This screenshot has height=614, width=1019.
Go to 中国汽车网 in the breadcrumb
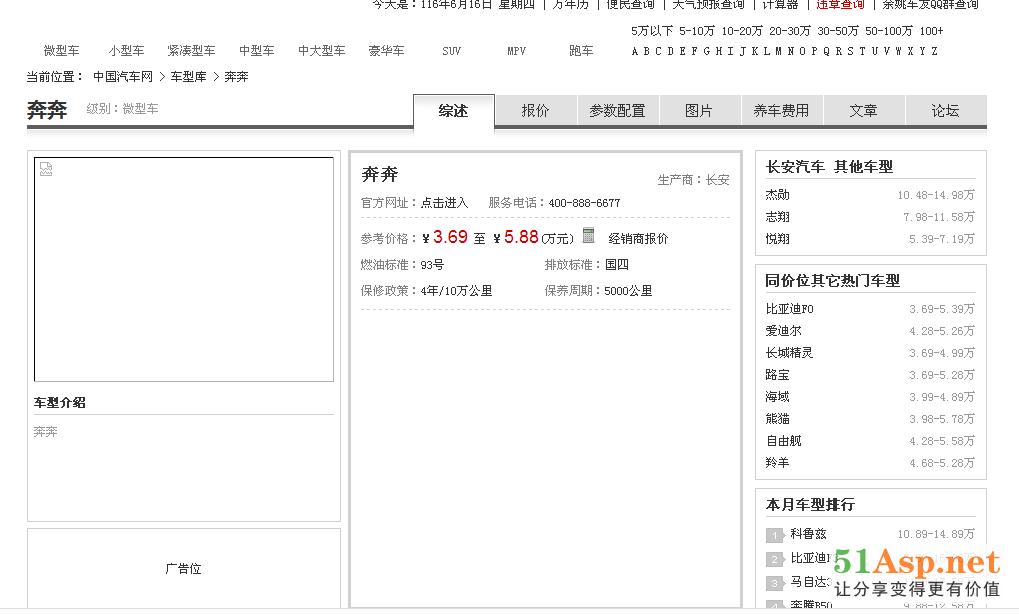click(123, 77)
